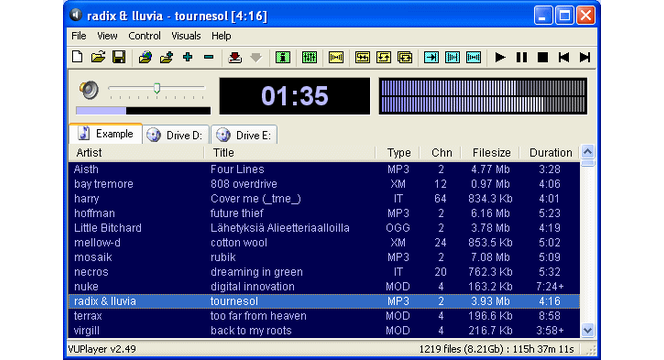
Task: Select mellow-d cotton wool track
Action: (324, 243)
